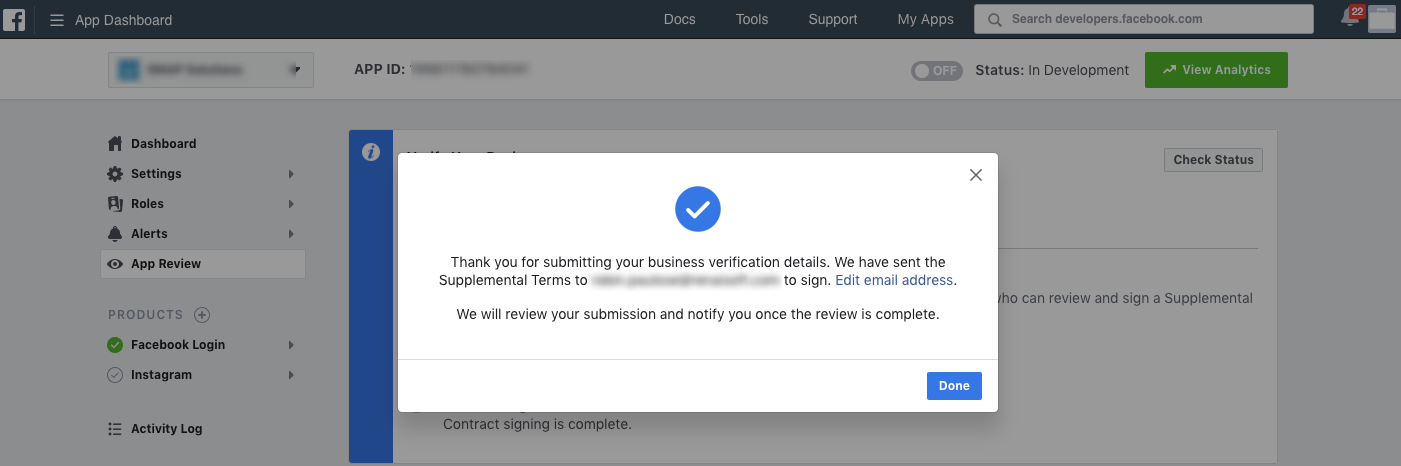Click the Alerts bell icon in sidebar
Image resolution: width=1401 pixels, height=466 pixels.
(115, 233)
